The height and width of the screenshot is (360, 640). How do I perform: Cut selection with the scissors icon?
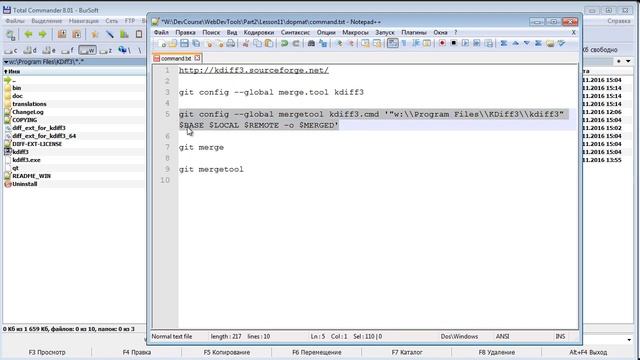[x=246, y=43]
